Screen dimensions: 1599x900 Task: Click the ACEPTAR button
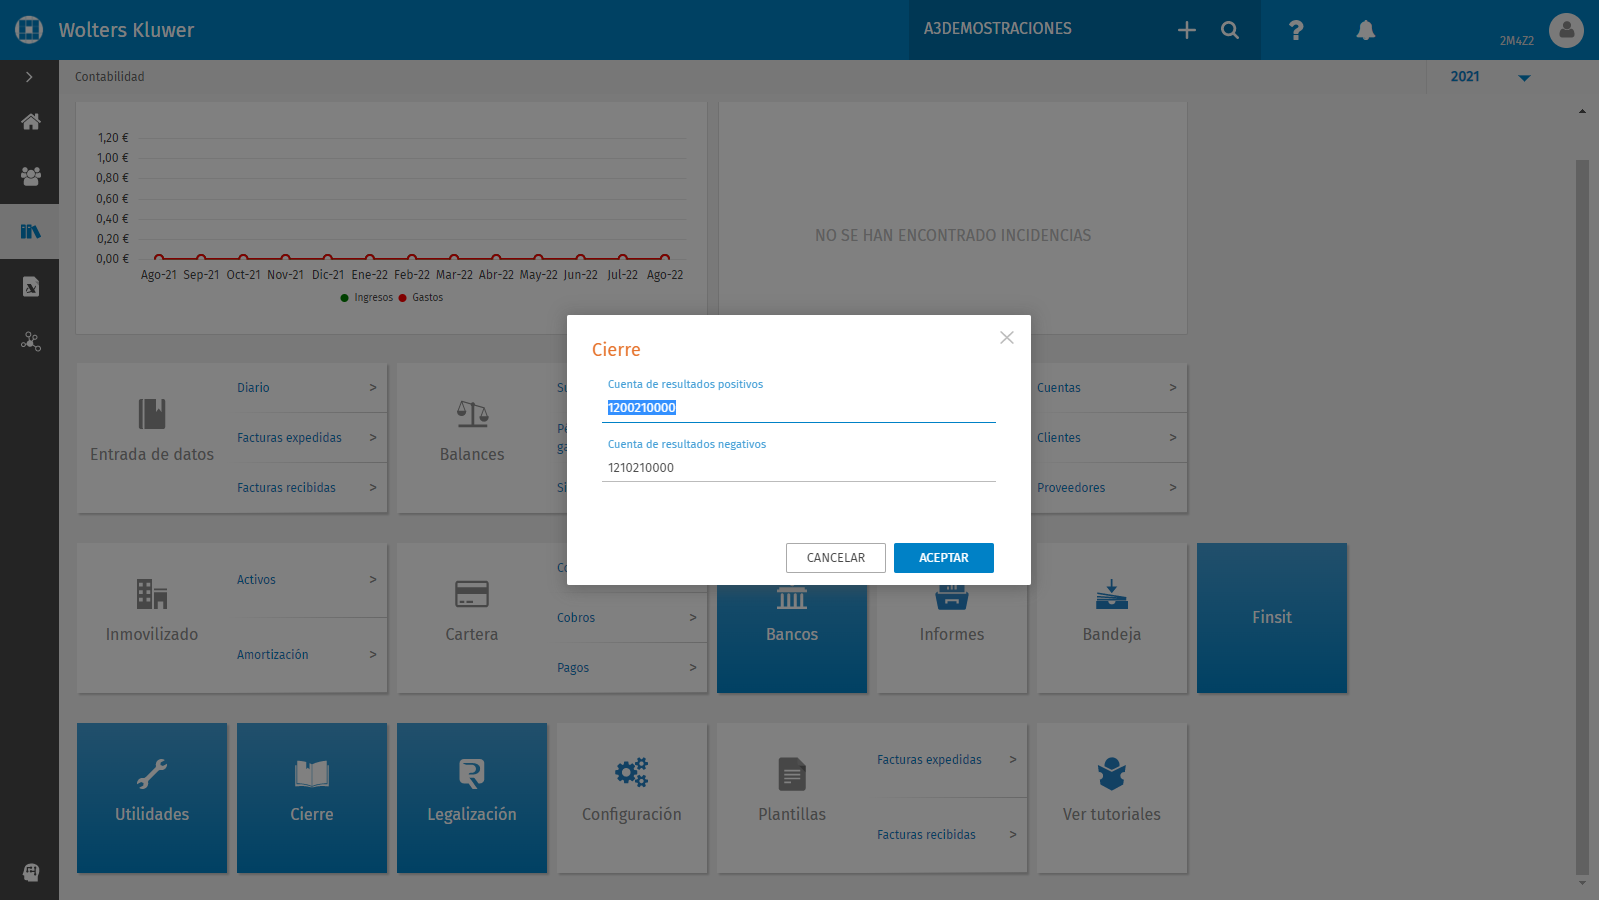944,558
